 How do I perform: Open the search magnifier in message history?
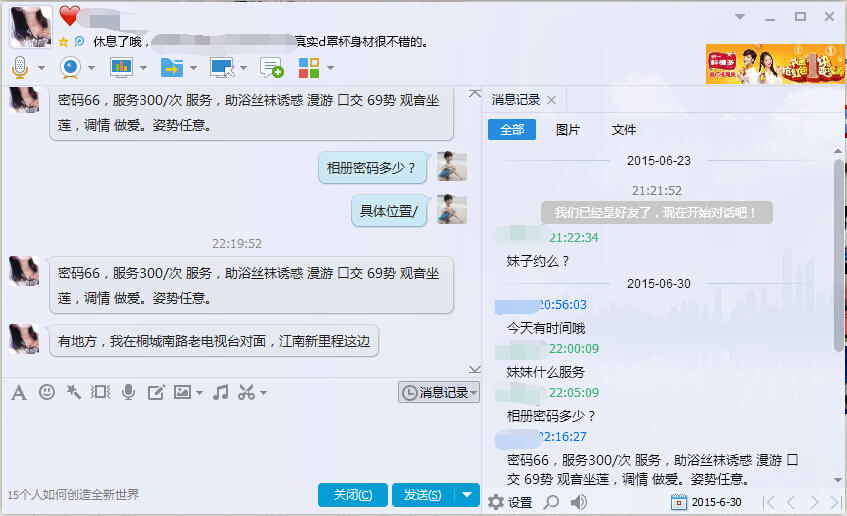pyautogui.click(x=550, y=502)
